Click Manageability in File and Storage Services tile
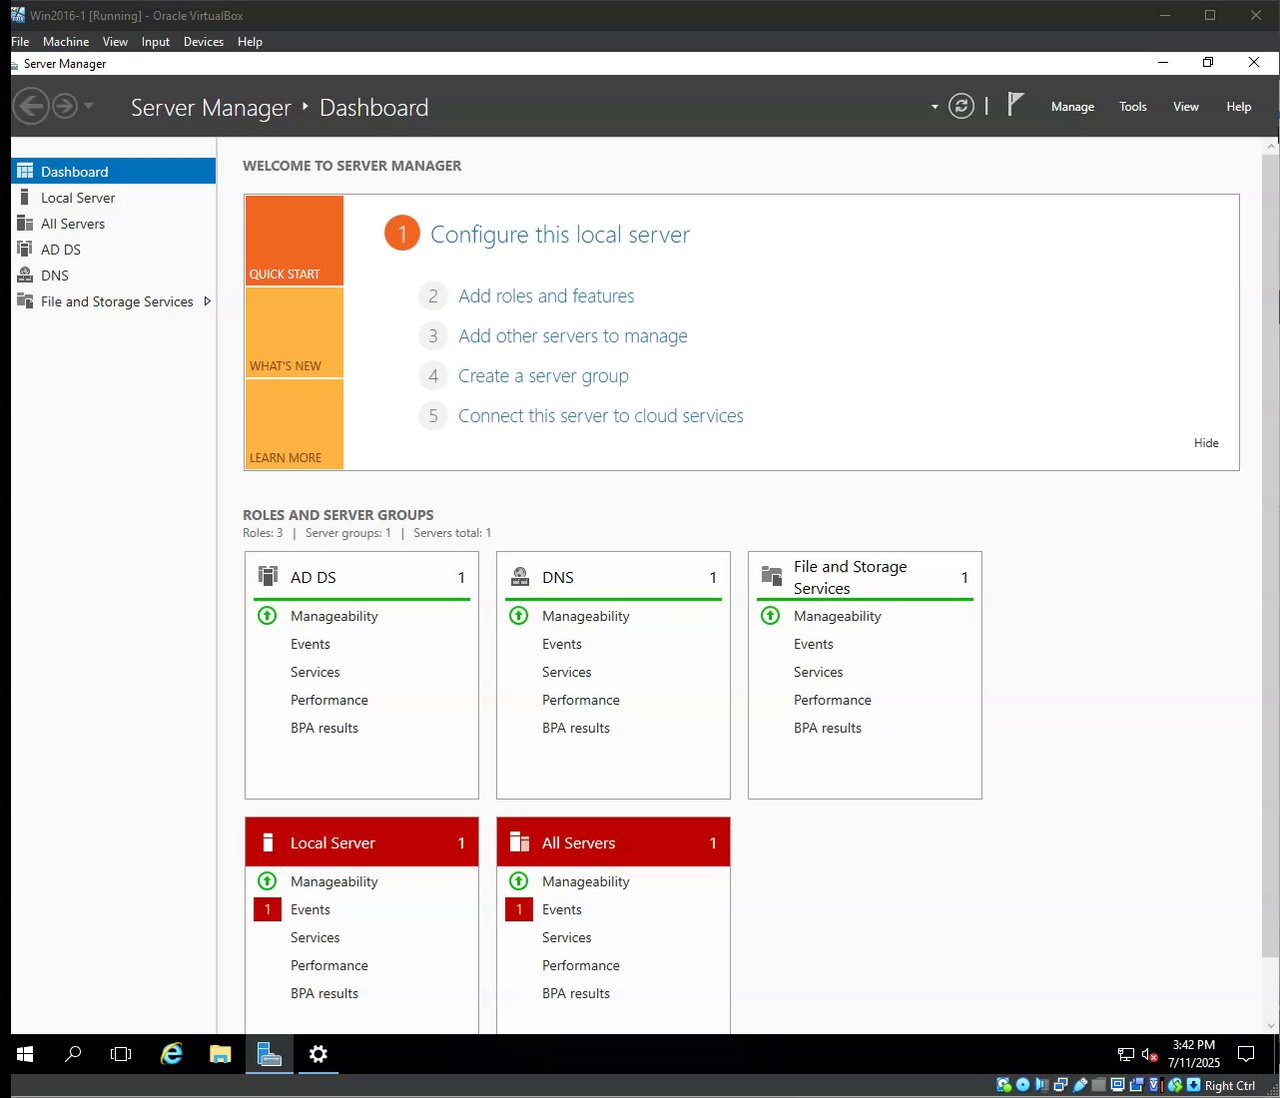 (837, 616)
